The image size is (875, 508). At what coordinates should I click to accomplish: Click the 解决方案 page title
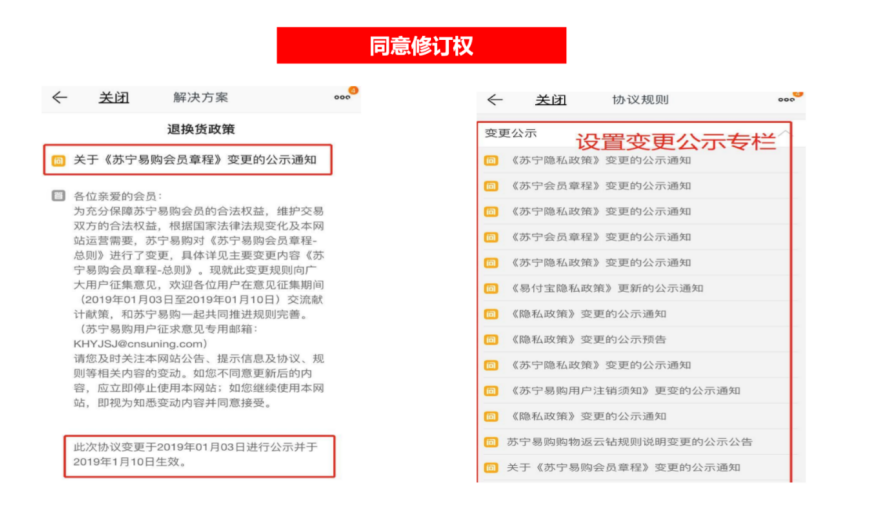click(201, 97)
